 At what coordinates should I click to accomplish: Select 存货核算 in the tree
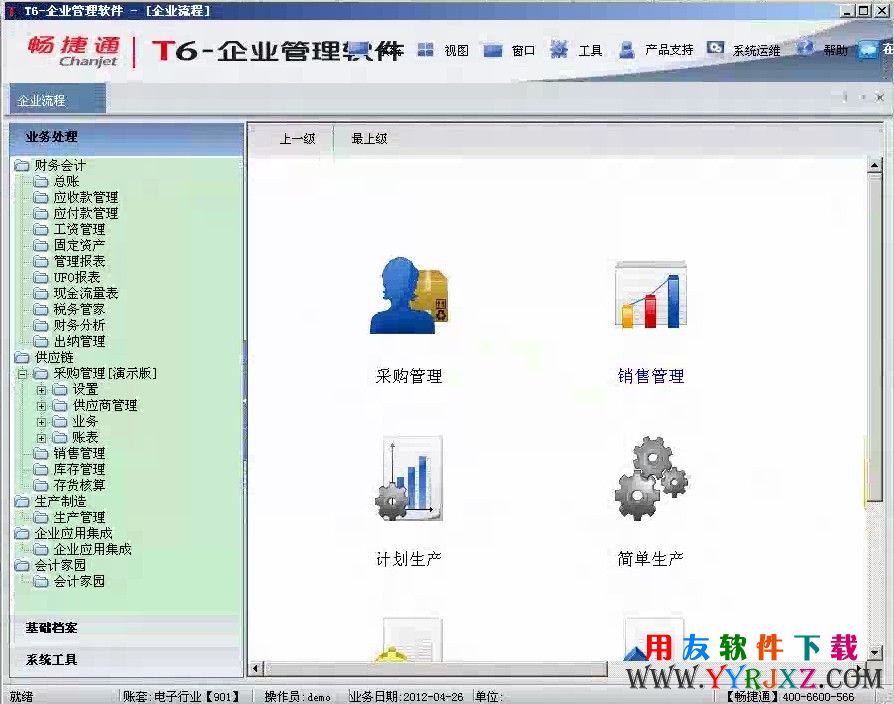click(x=79, y=485)
